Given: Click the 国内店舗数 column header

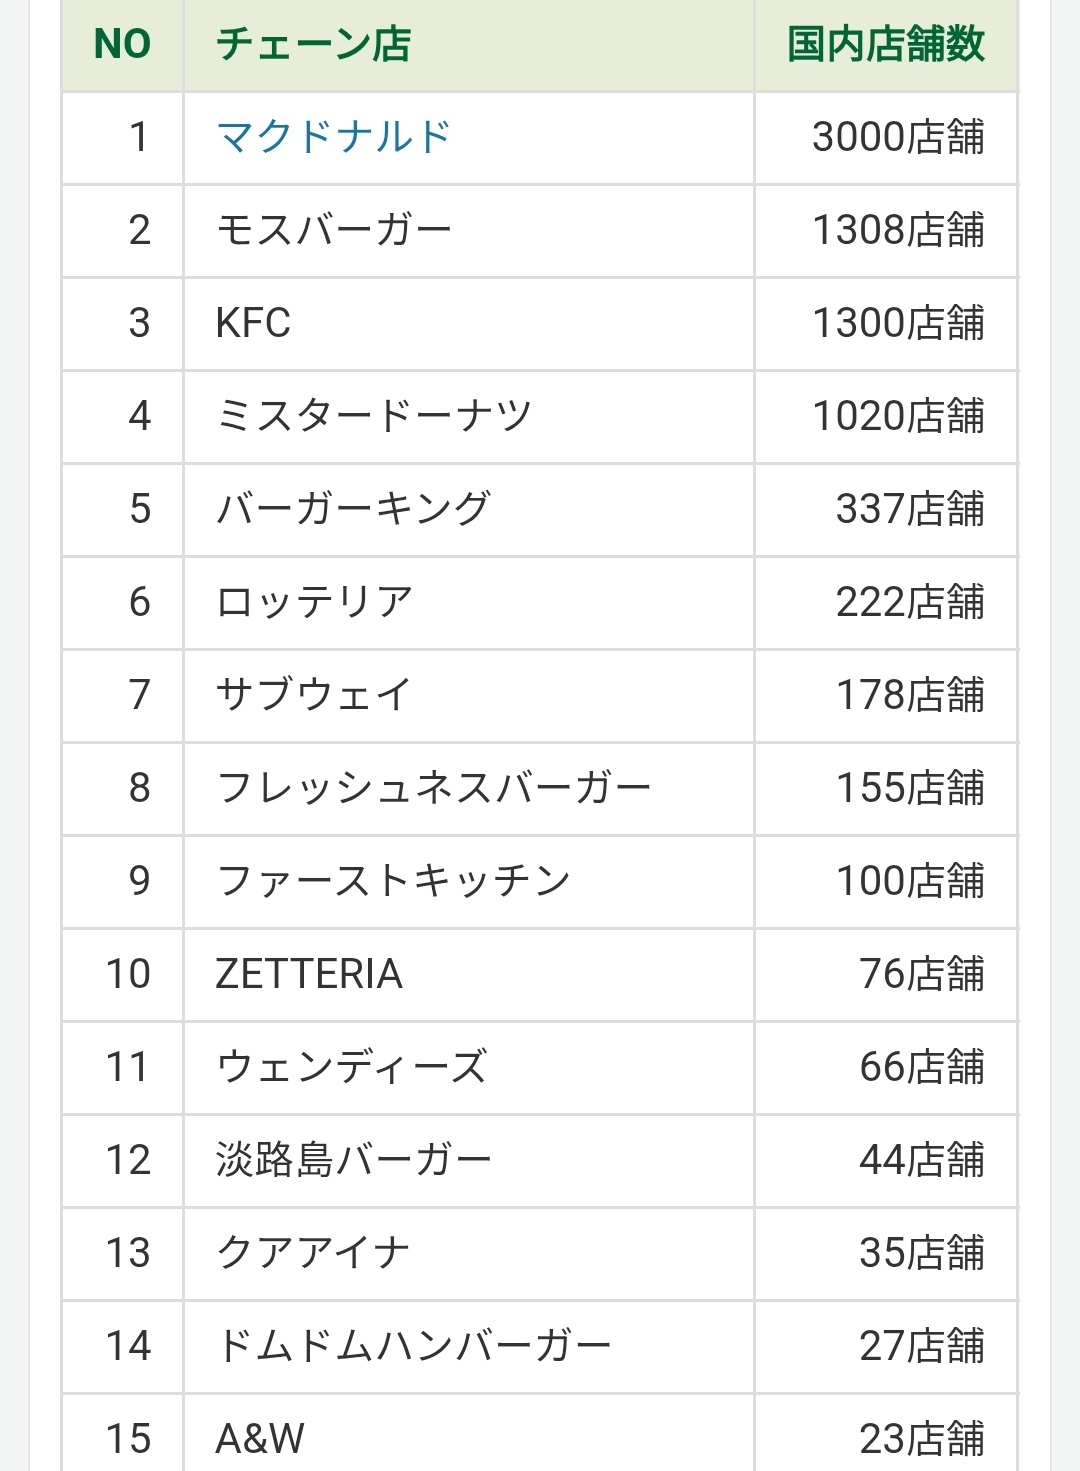Looking at the screenshot, I should point(886,44).
